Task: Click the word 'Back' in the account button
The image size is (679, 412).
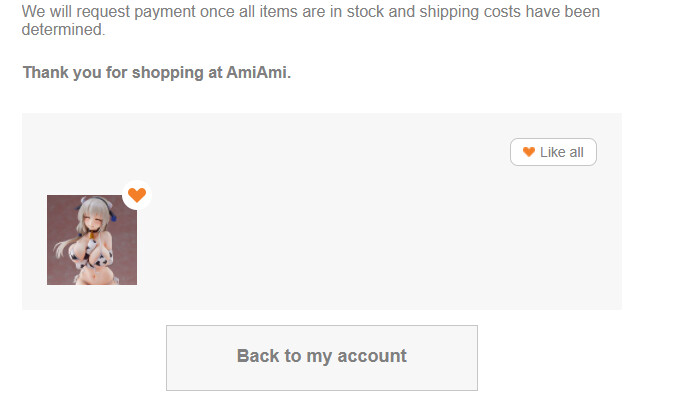Action: [x=257, y=356]
